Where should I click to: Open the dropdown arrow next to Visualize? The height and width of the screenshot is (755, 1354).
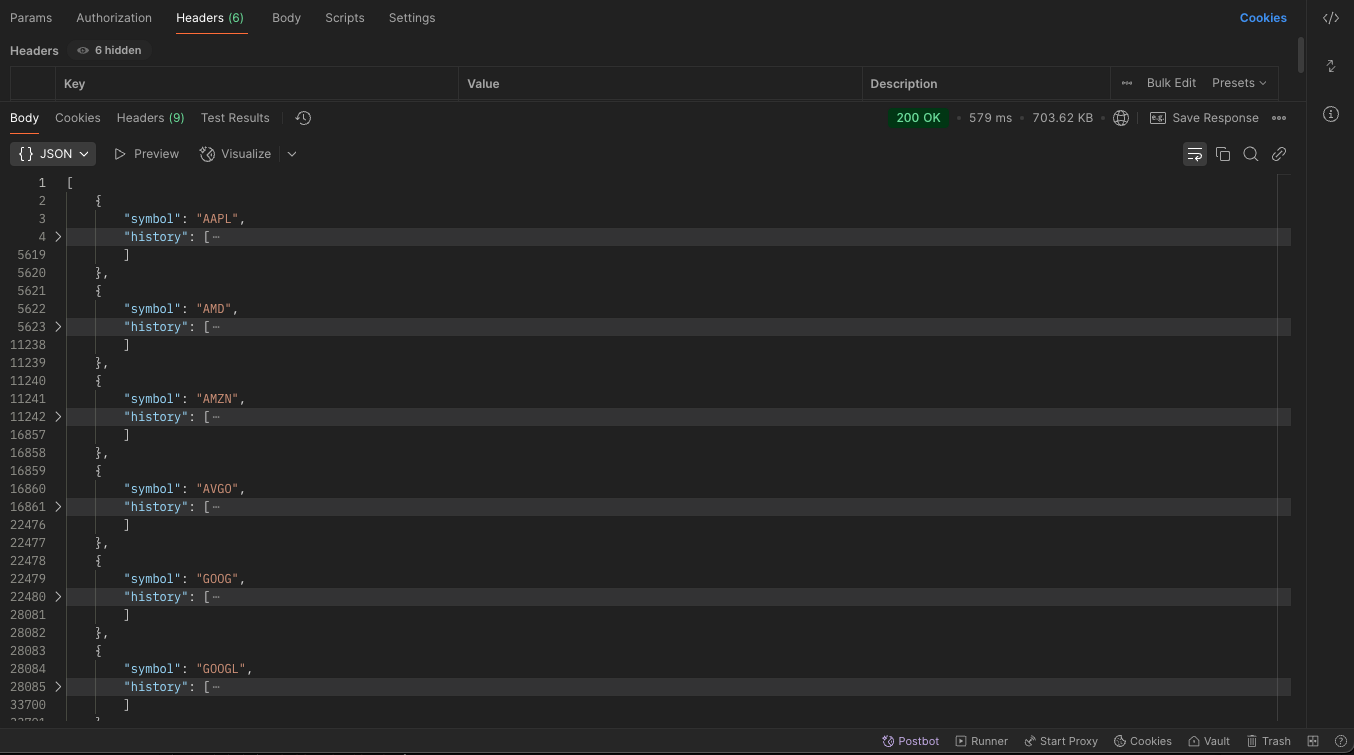coord(292,154)
